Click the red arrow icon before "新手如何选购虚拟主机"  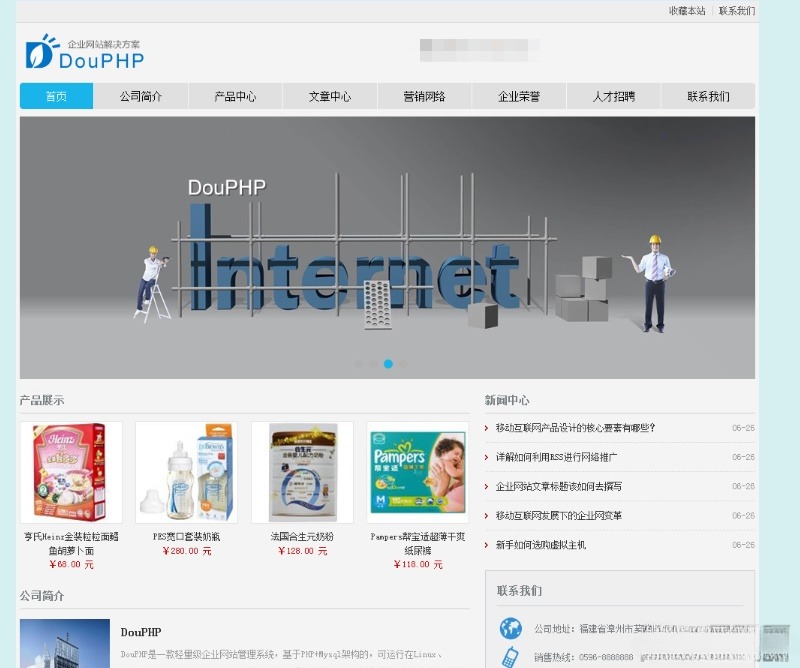tap(485, 545)
